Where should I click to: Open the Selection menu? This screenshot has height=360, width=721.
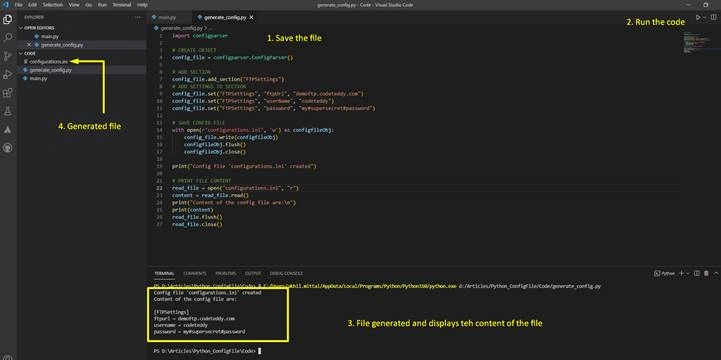click(x=52, y=5)
